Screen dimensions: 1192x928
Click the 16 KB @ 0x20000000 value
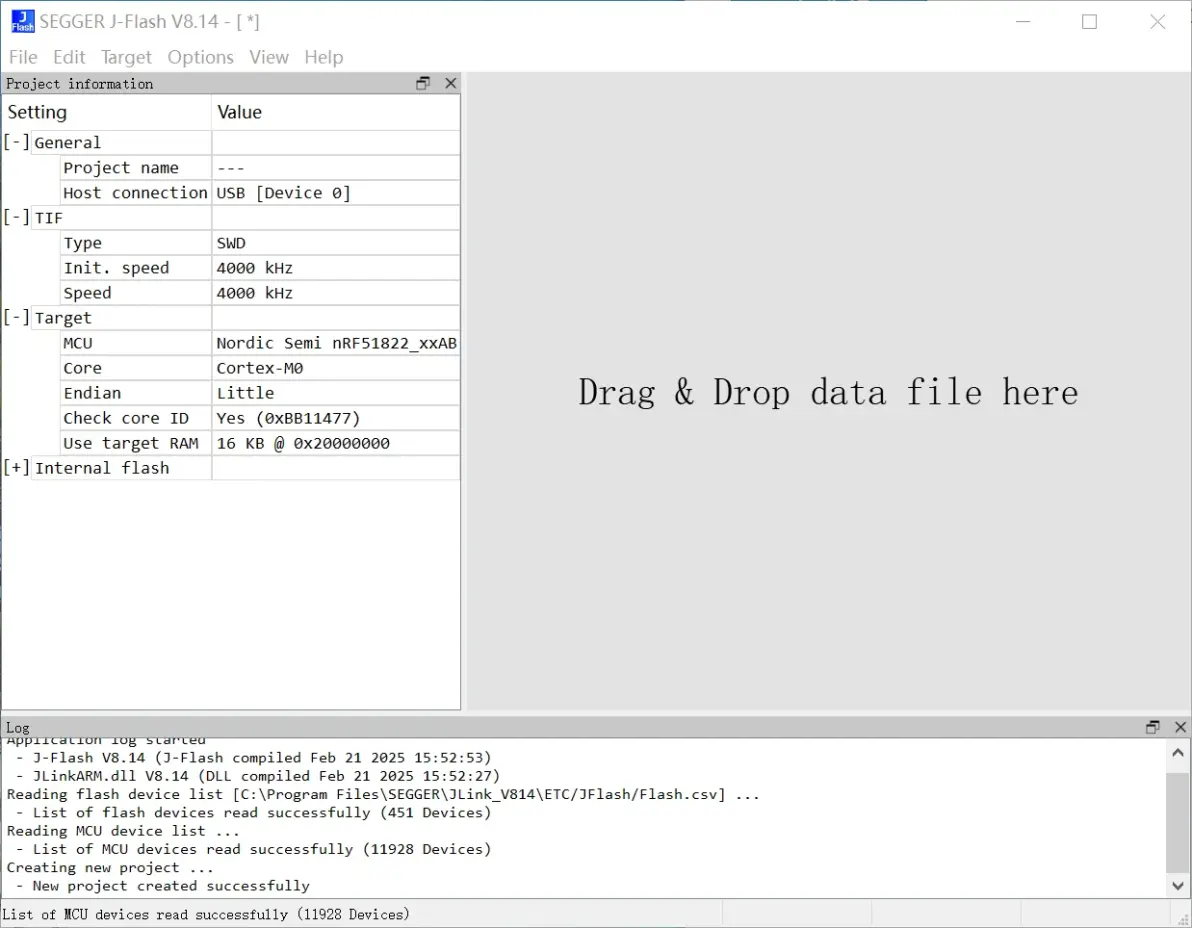(303, 444)
